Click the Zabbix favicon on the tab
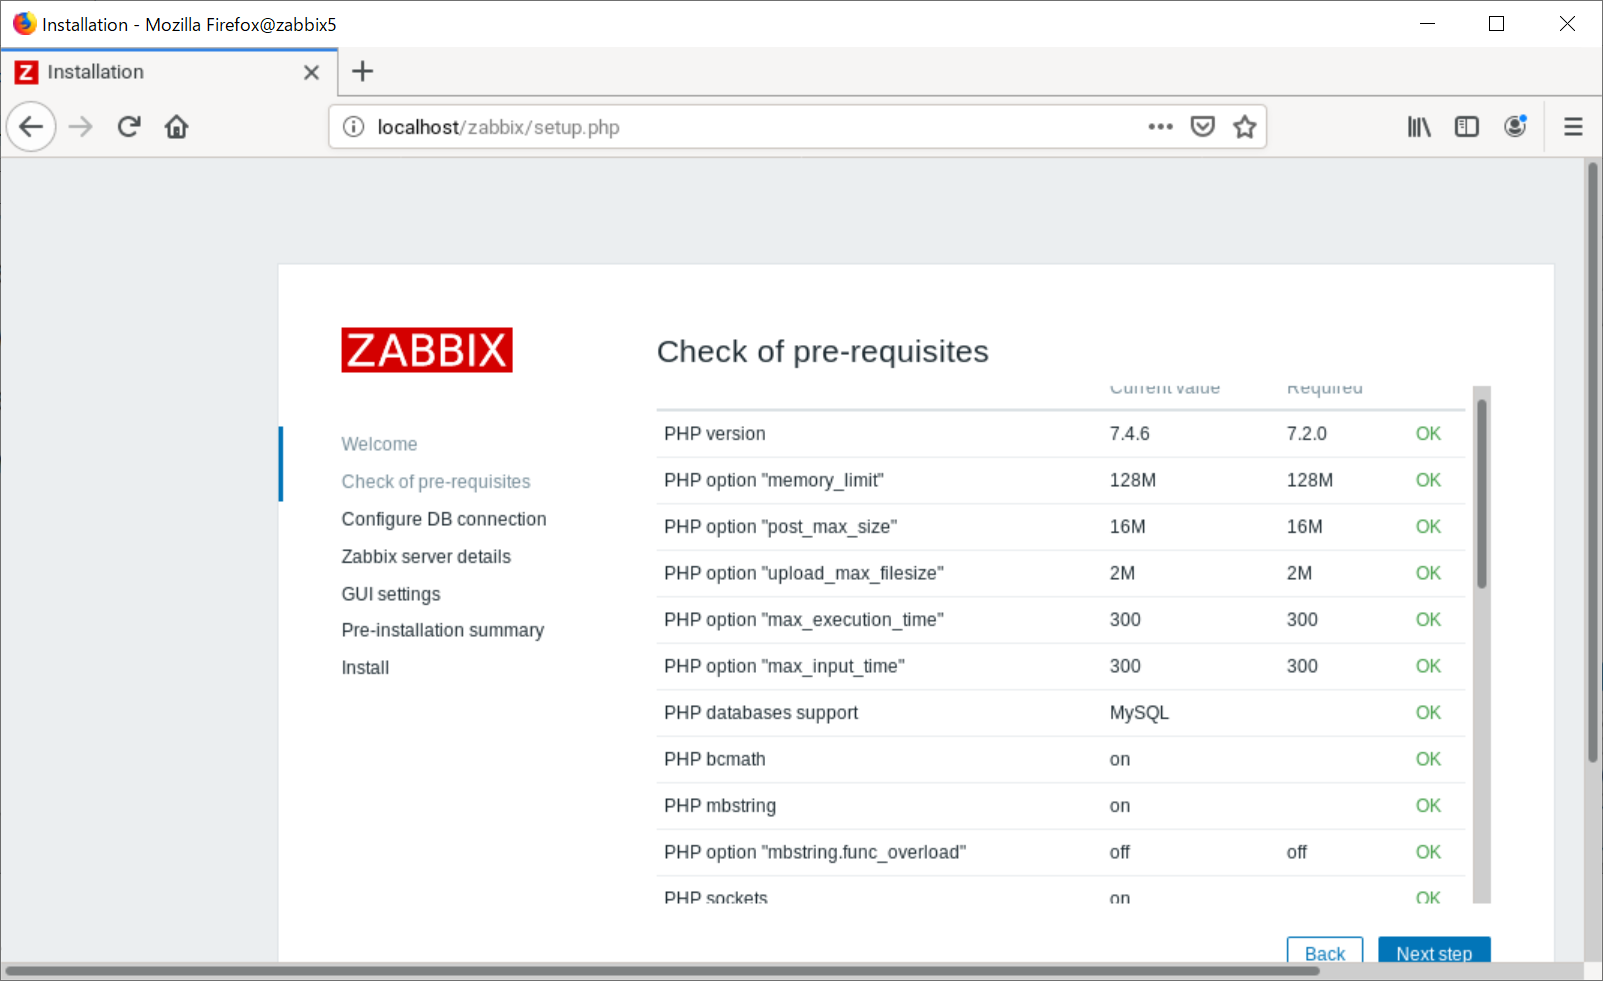Screen dimensions: 1603x981 click(27, 72)
